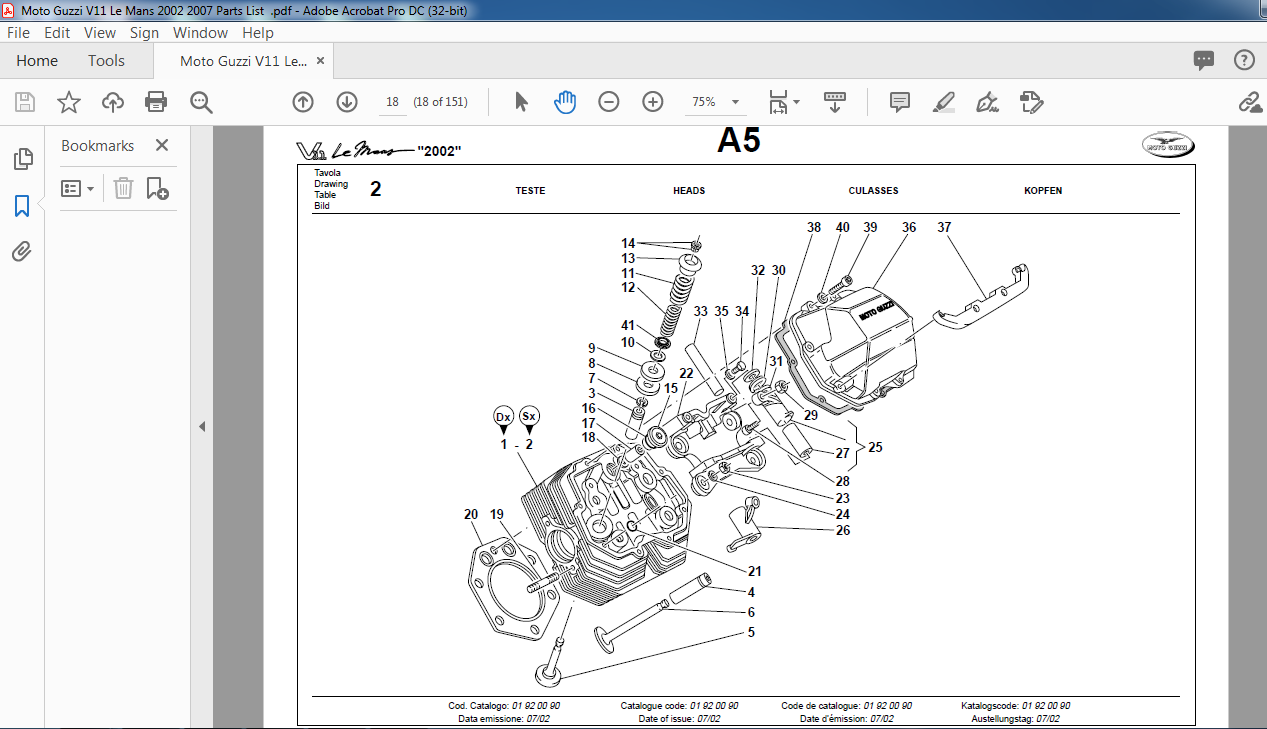The width and height of the screenshot is (1267, 729).
Task: Click the "TESTE" heading text
Action: coord(530,190)
